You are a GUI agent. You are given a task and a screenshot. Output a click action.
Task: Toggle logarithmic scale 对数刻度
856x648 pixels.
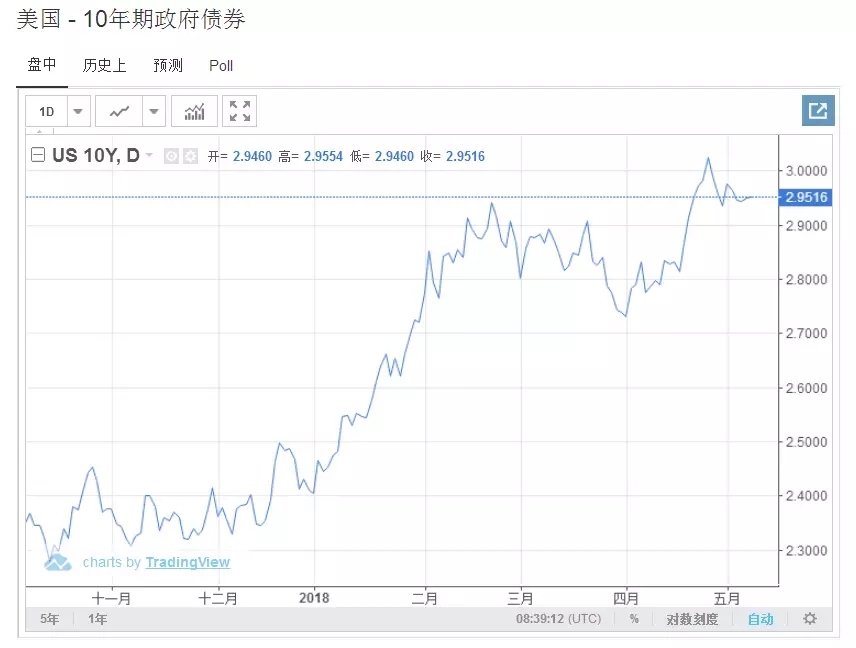[x=692, y=619]
